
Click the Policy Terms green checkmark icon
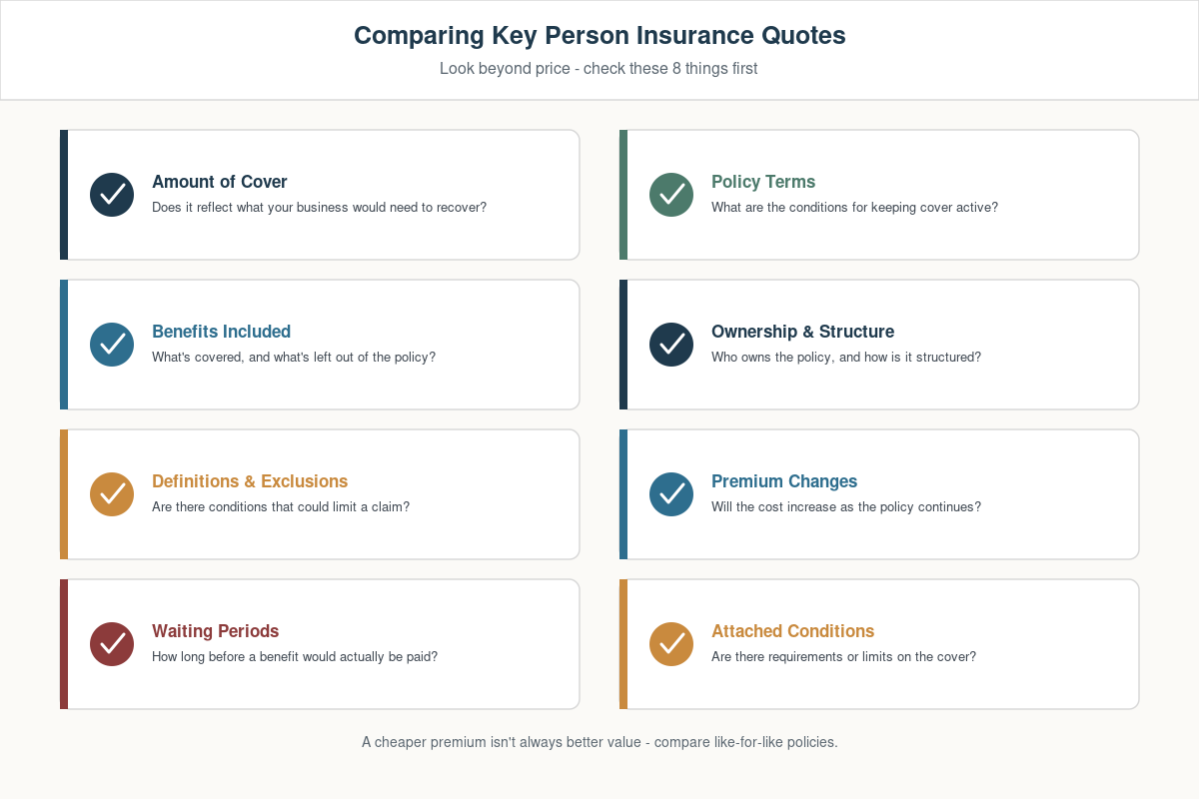coord(671,195)
